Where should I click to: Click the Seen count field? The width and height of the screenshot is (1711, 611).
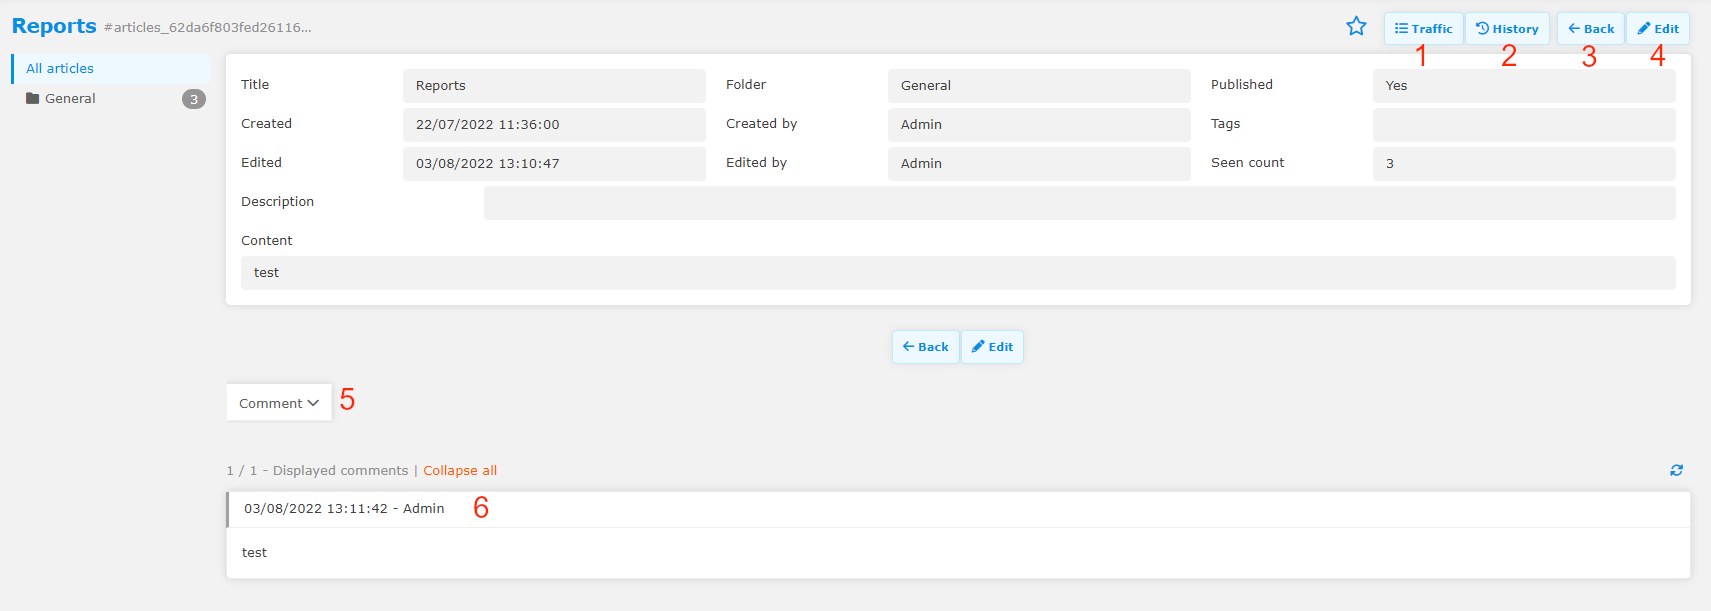(1523, 164)
